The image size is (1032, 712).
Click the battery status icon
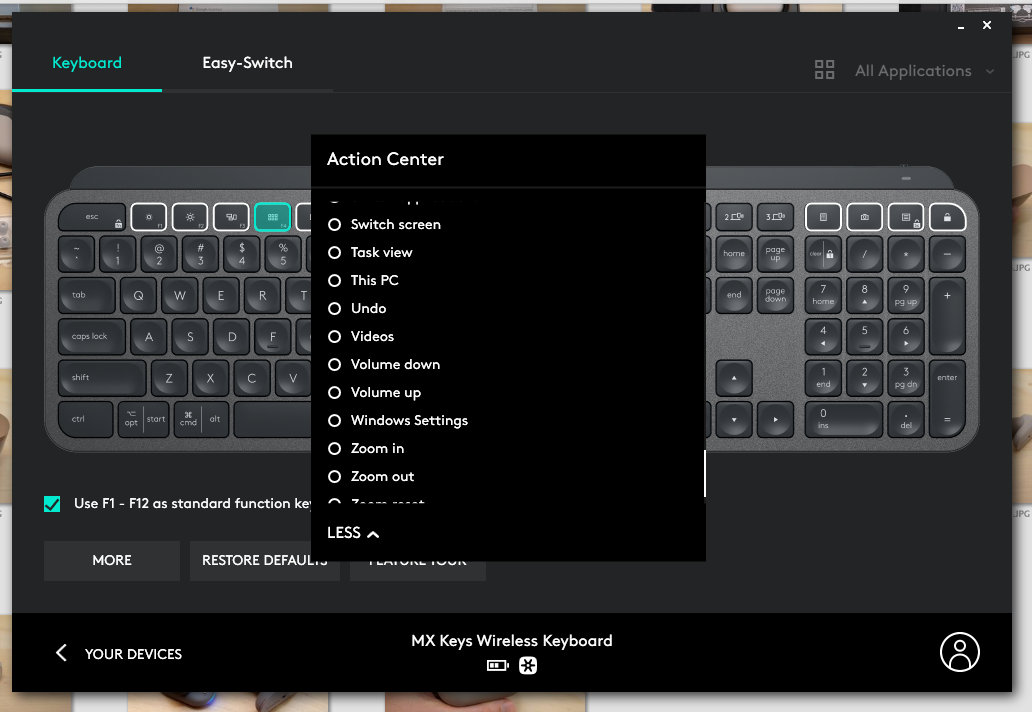pyautogui.click(x=498, y=666)
